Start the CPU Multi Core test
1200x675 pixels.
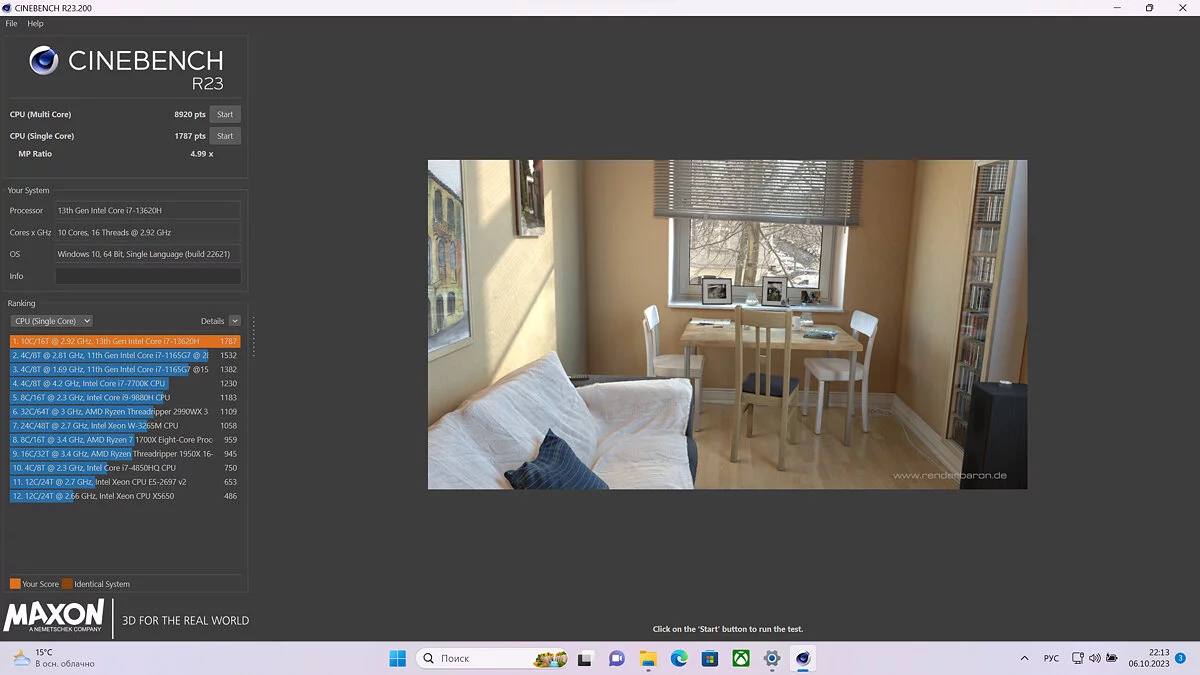tap(225, 114)
